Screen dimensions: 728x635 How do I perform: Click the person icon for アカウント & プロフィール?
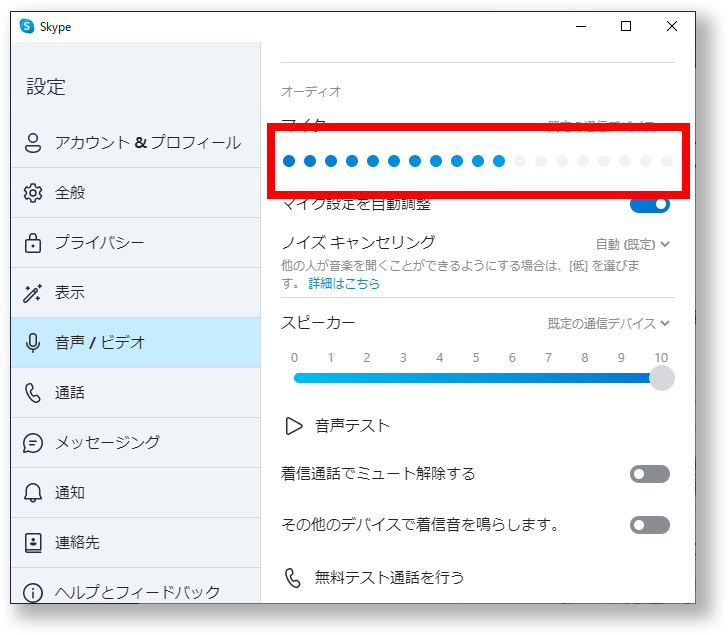pos(32,143)
